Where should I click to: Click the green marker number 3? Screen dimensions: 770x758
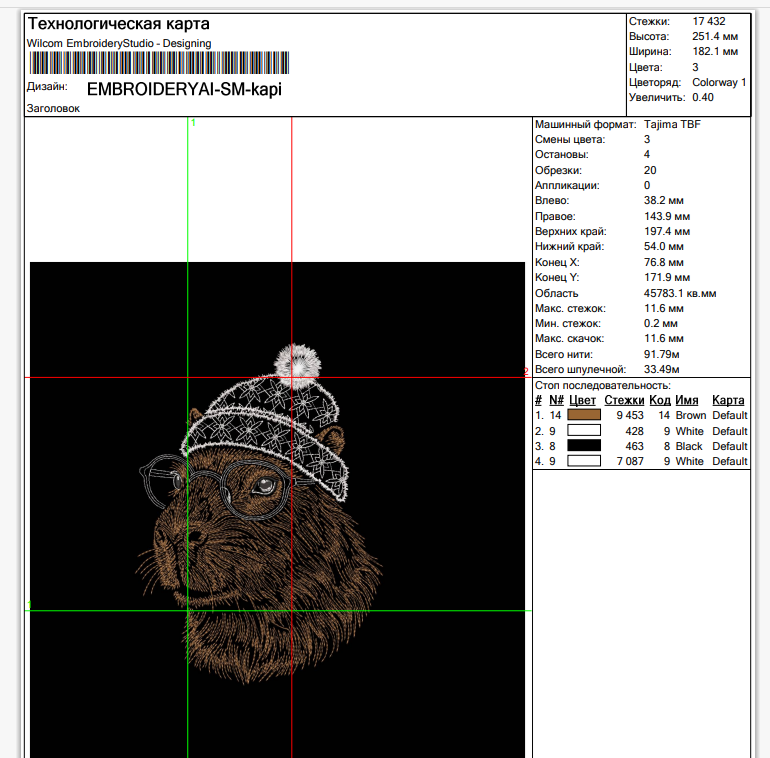click(x=29, y=604)
